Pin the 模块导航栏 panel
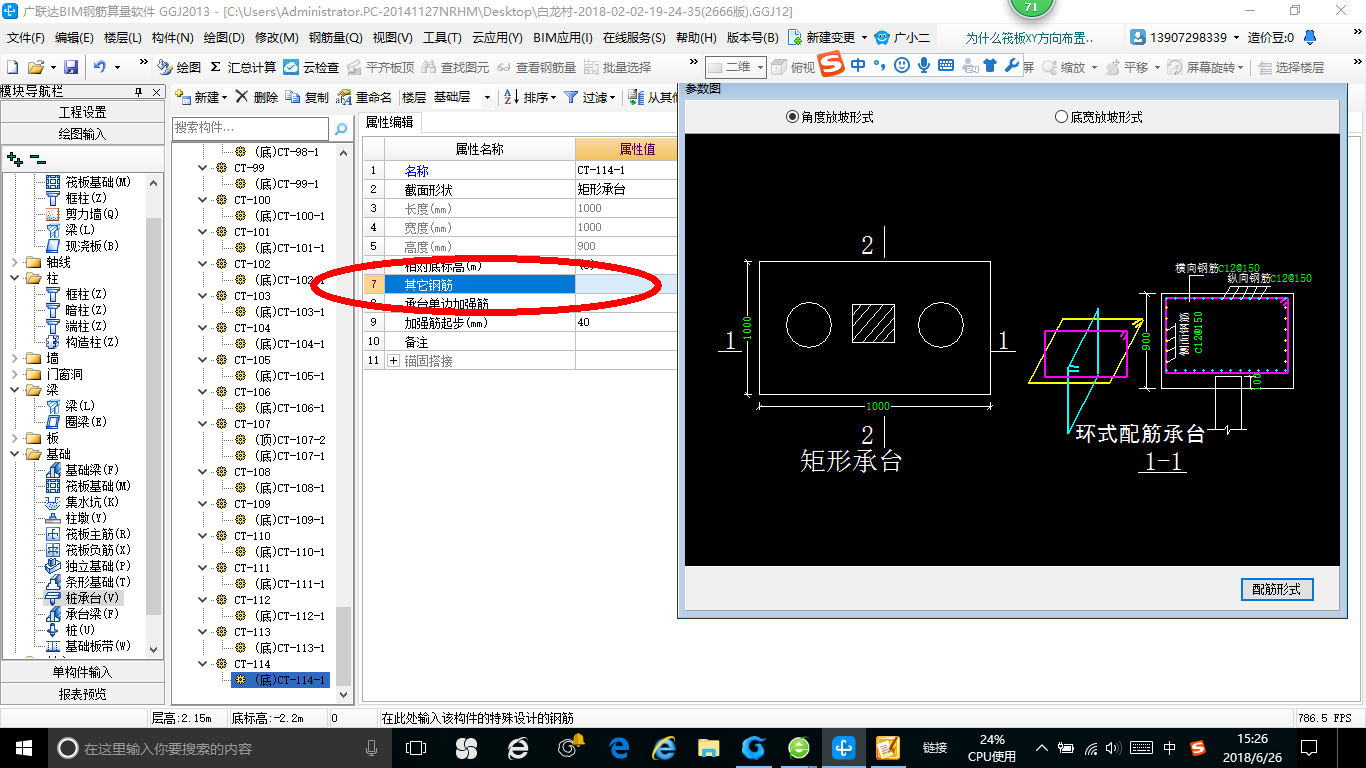 (138, 91)
